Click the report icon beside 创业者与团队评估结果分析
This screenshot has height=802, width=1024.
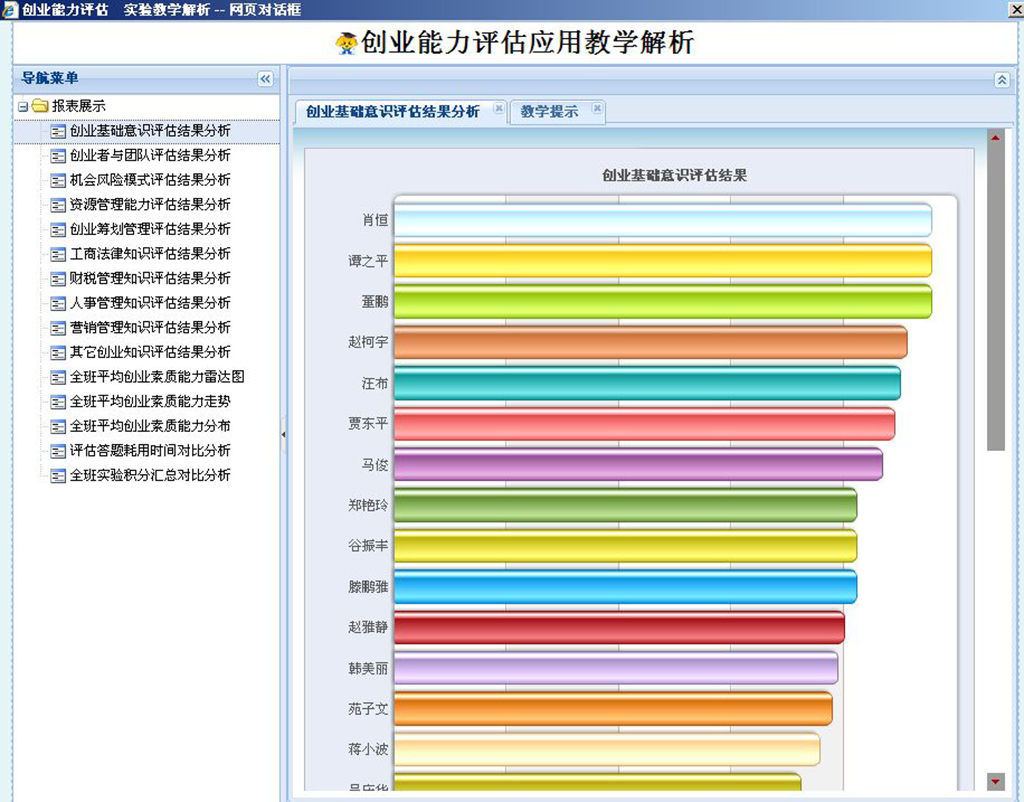click(x=58, y=156)
